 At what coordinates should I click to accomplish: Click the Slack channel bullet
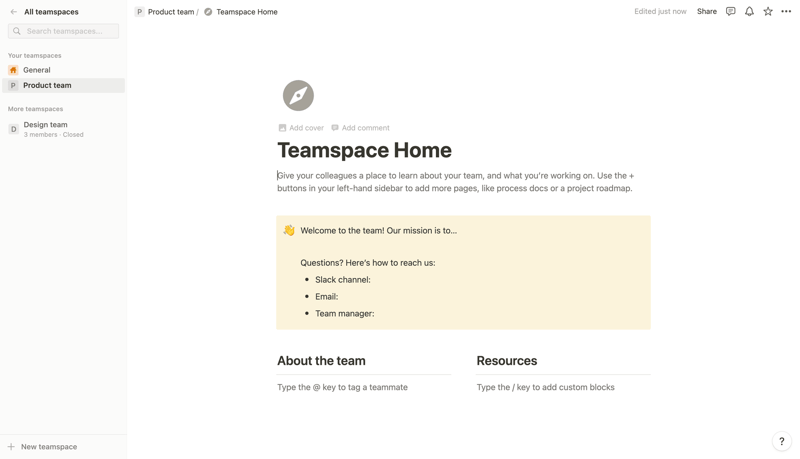click(x=343, y=279)
